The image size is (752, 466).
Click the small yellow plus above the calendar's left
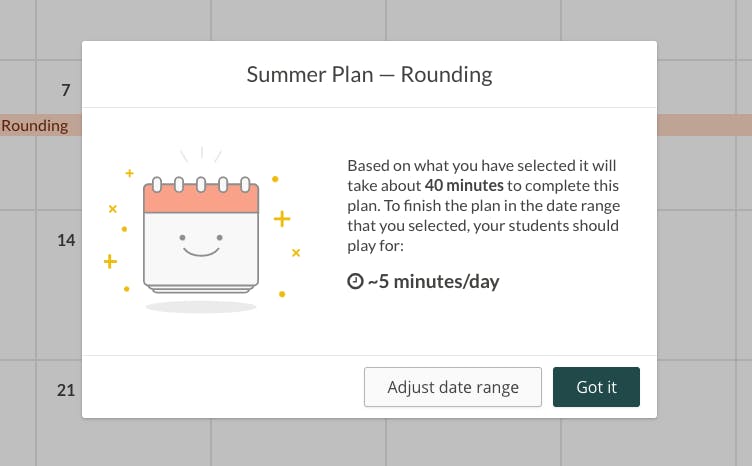(x=129, y=173)
